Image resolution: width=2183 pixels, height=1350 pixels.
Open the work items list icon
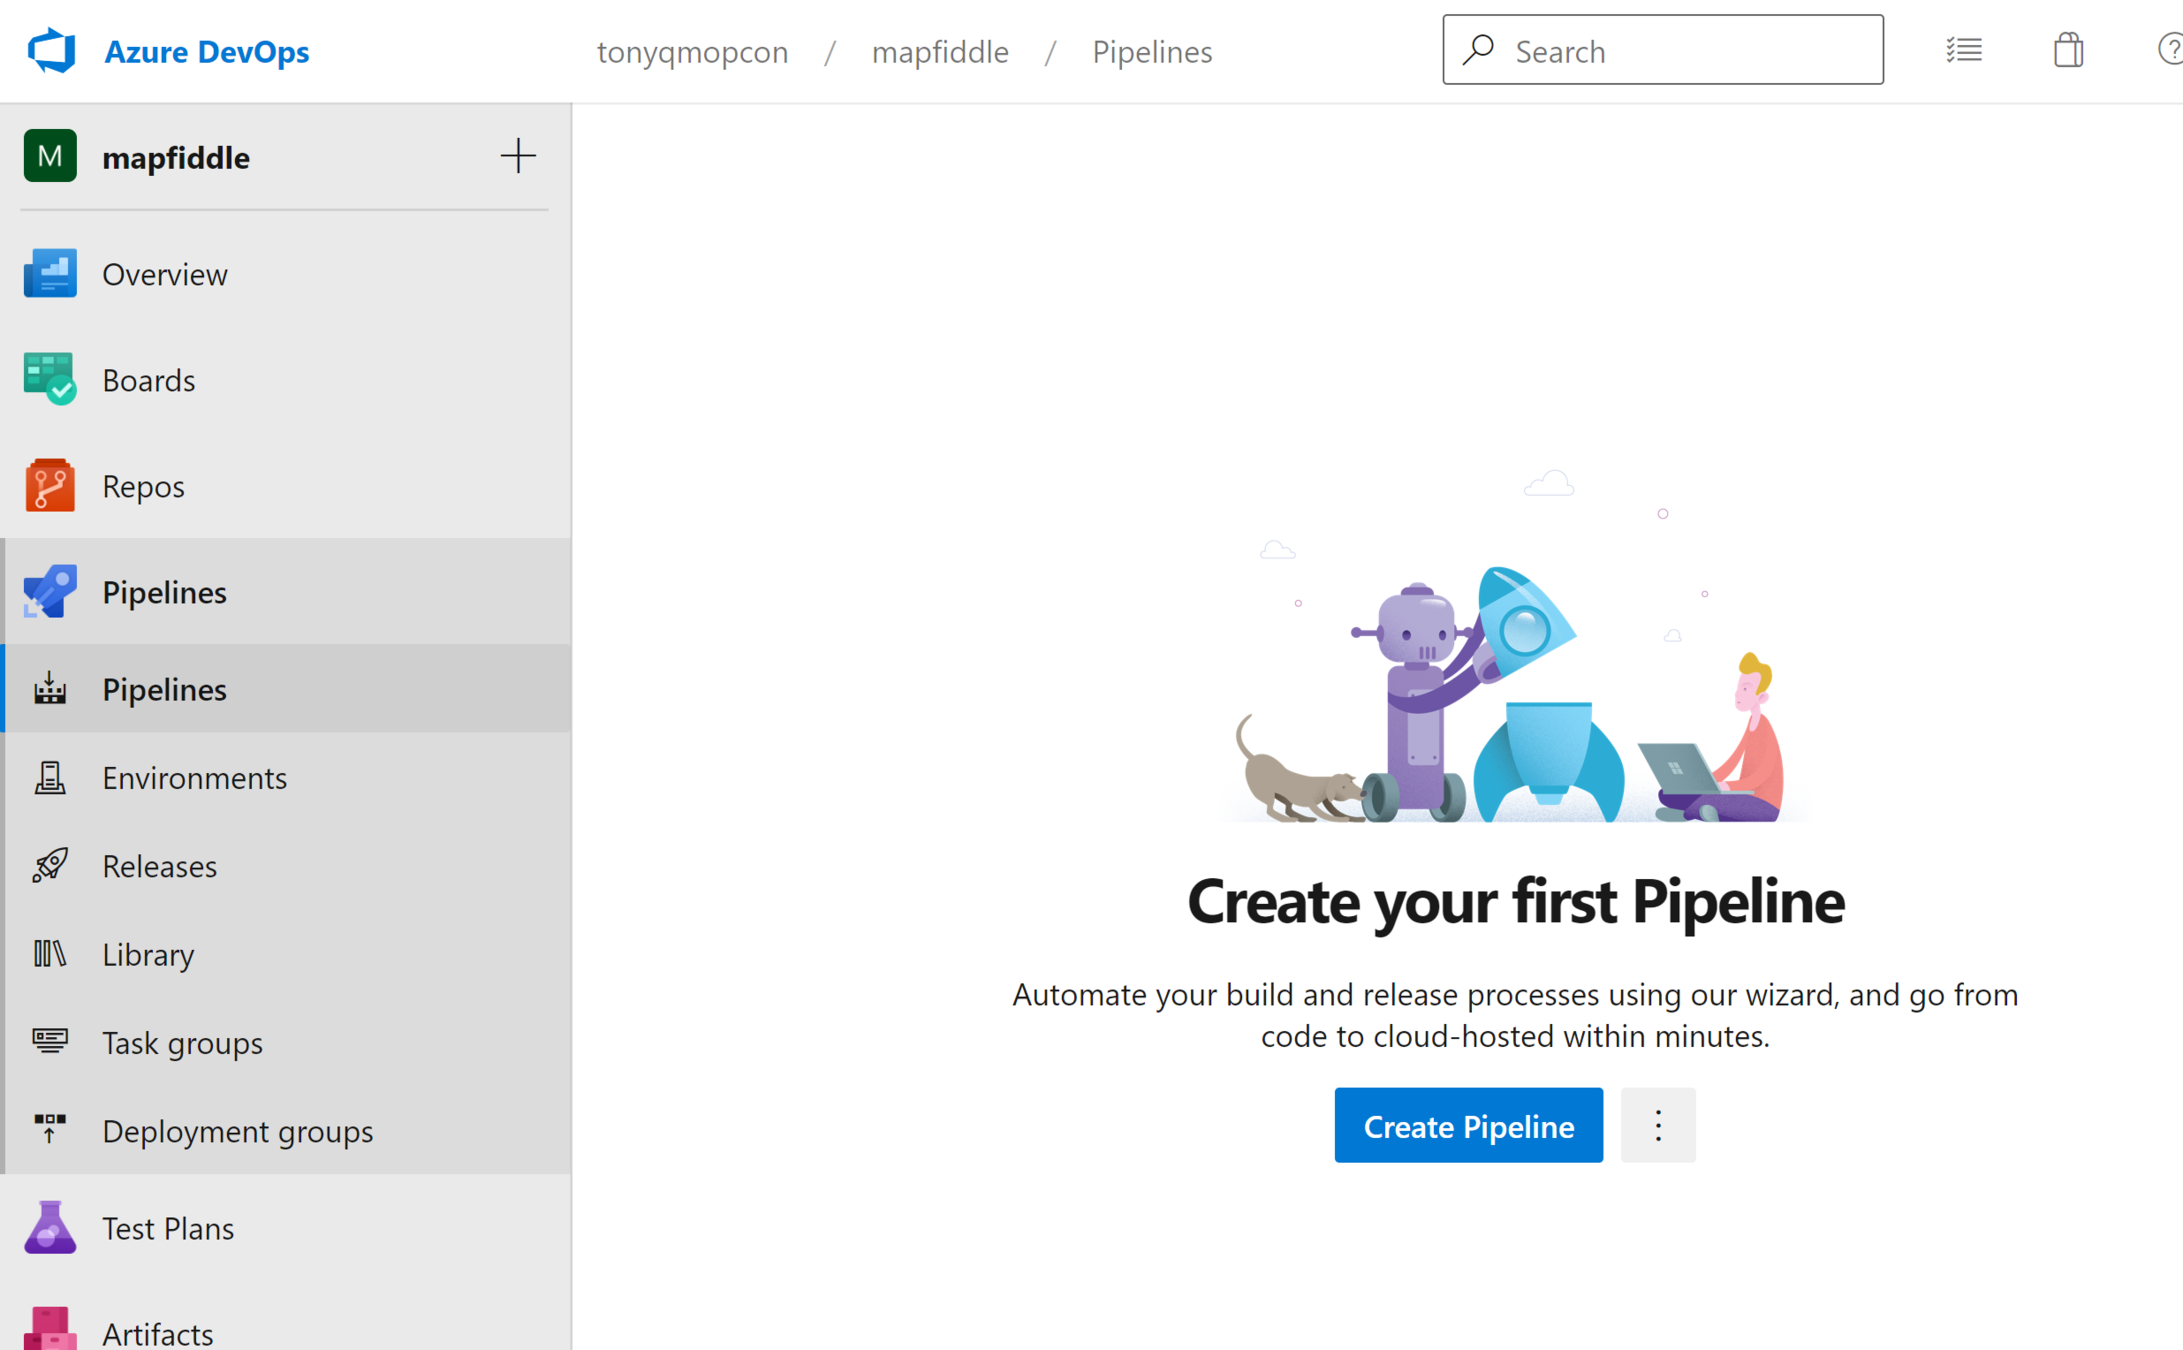click(1963, 50)
